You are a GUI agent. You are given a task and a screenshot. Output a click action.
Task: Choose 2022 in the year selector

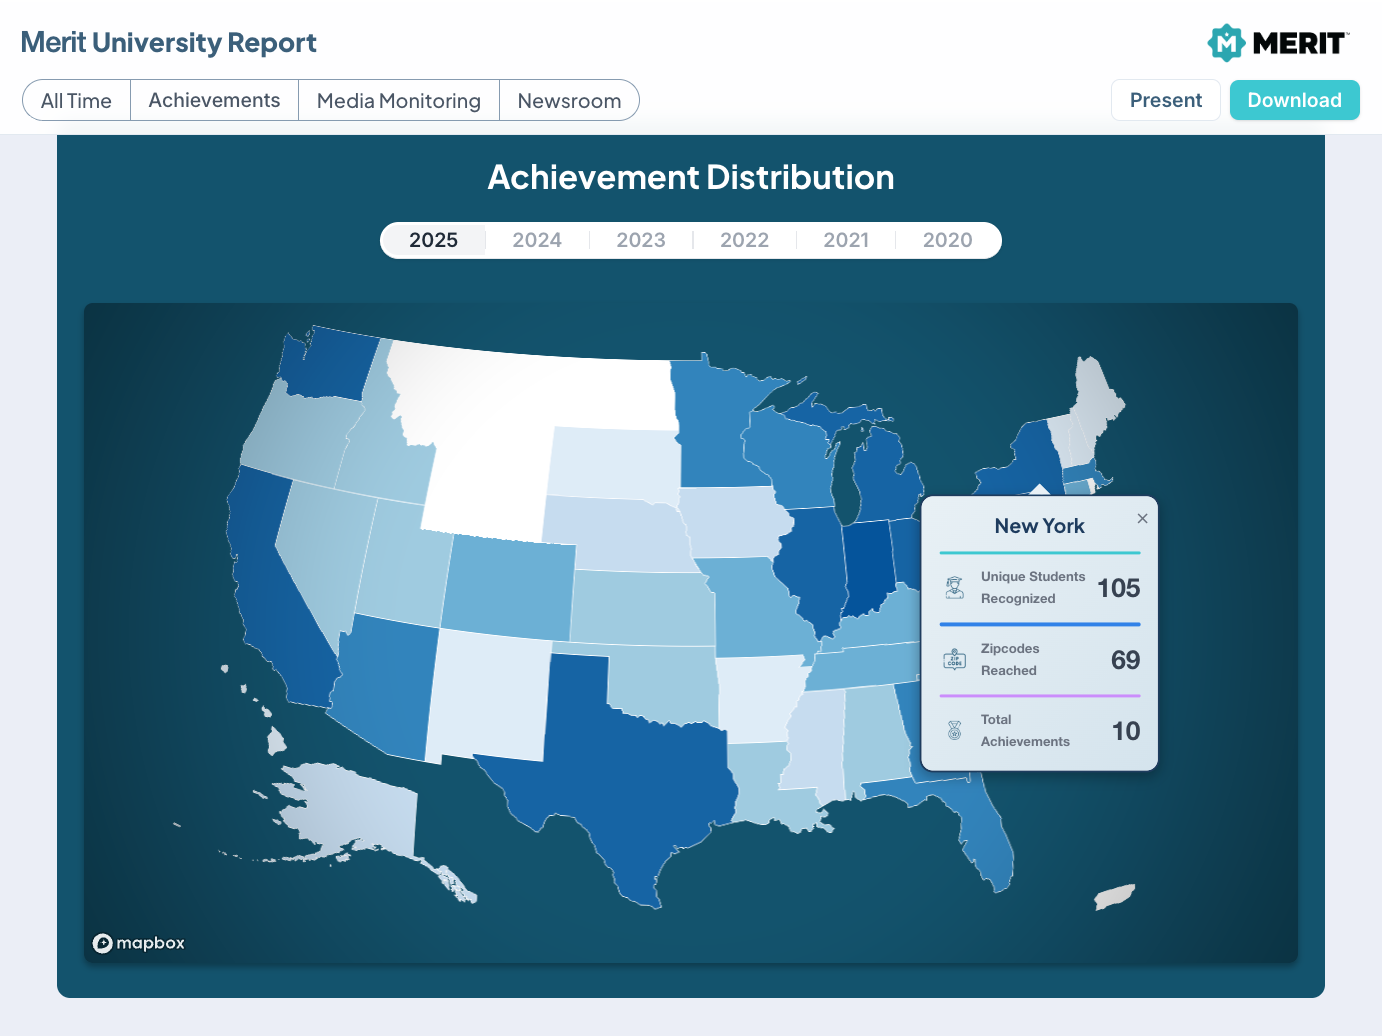pos(744,240)
